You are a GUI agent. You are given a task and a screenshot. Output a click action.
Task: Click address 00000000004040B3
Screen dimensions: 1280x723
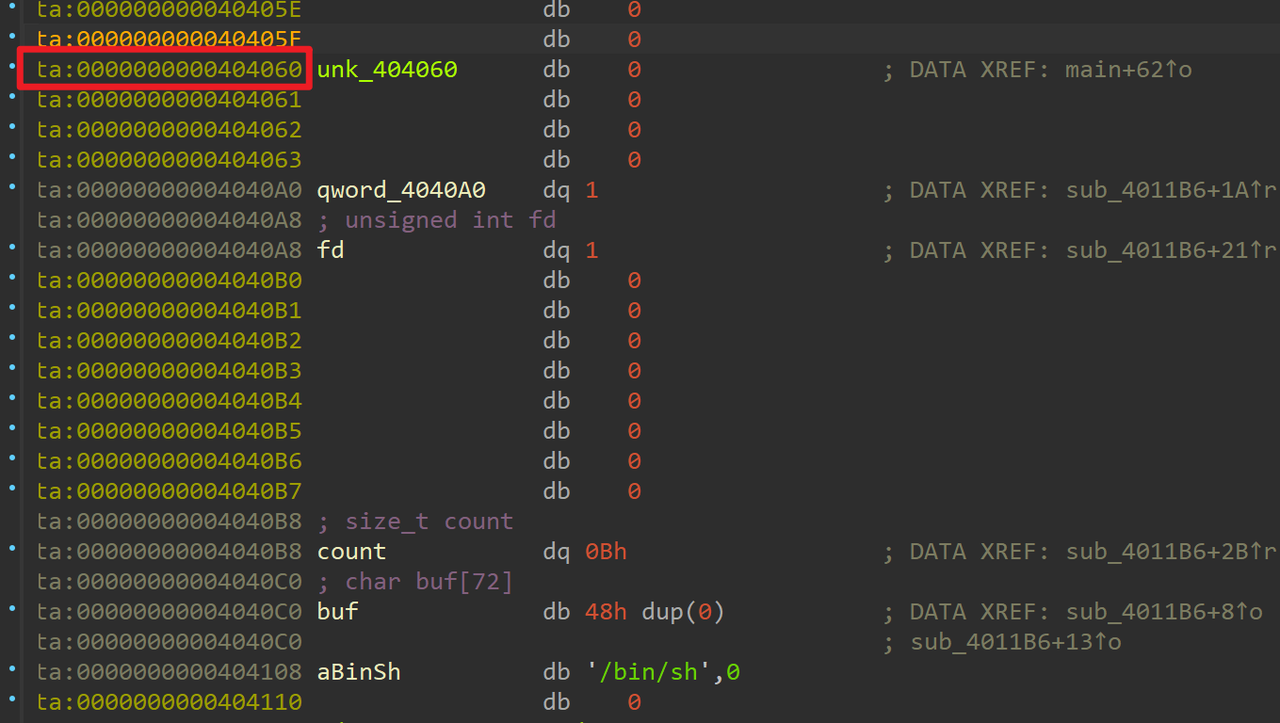coord(170,371)
